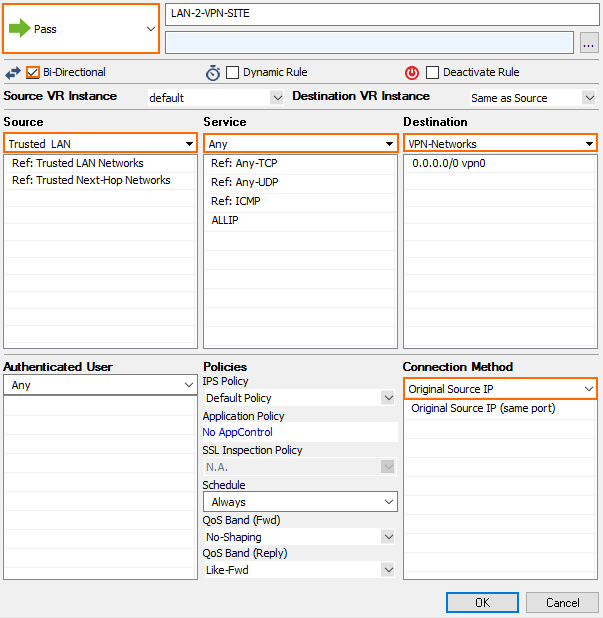
Task: Open the QoS Band (Reply) dropdown
Action: 300,570
